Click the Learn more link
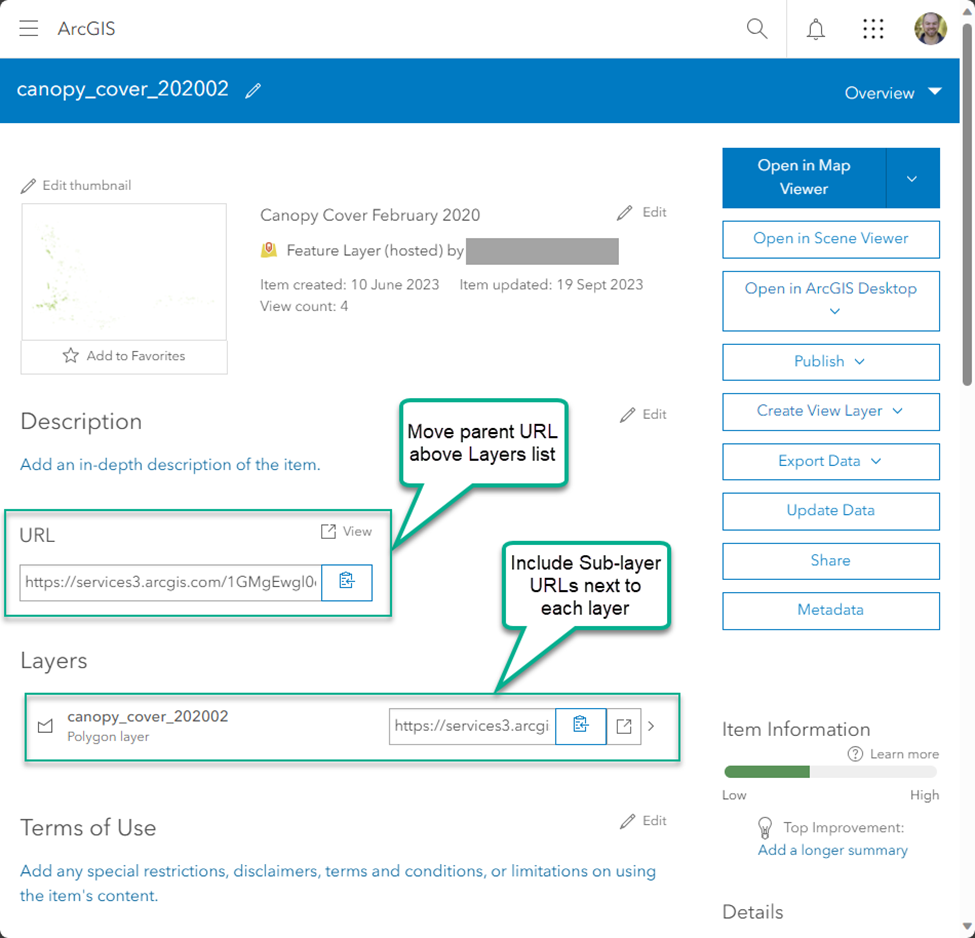The image size is (975, 938). 904,754
